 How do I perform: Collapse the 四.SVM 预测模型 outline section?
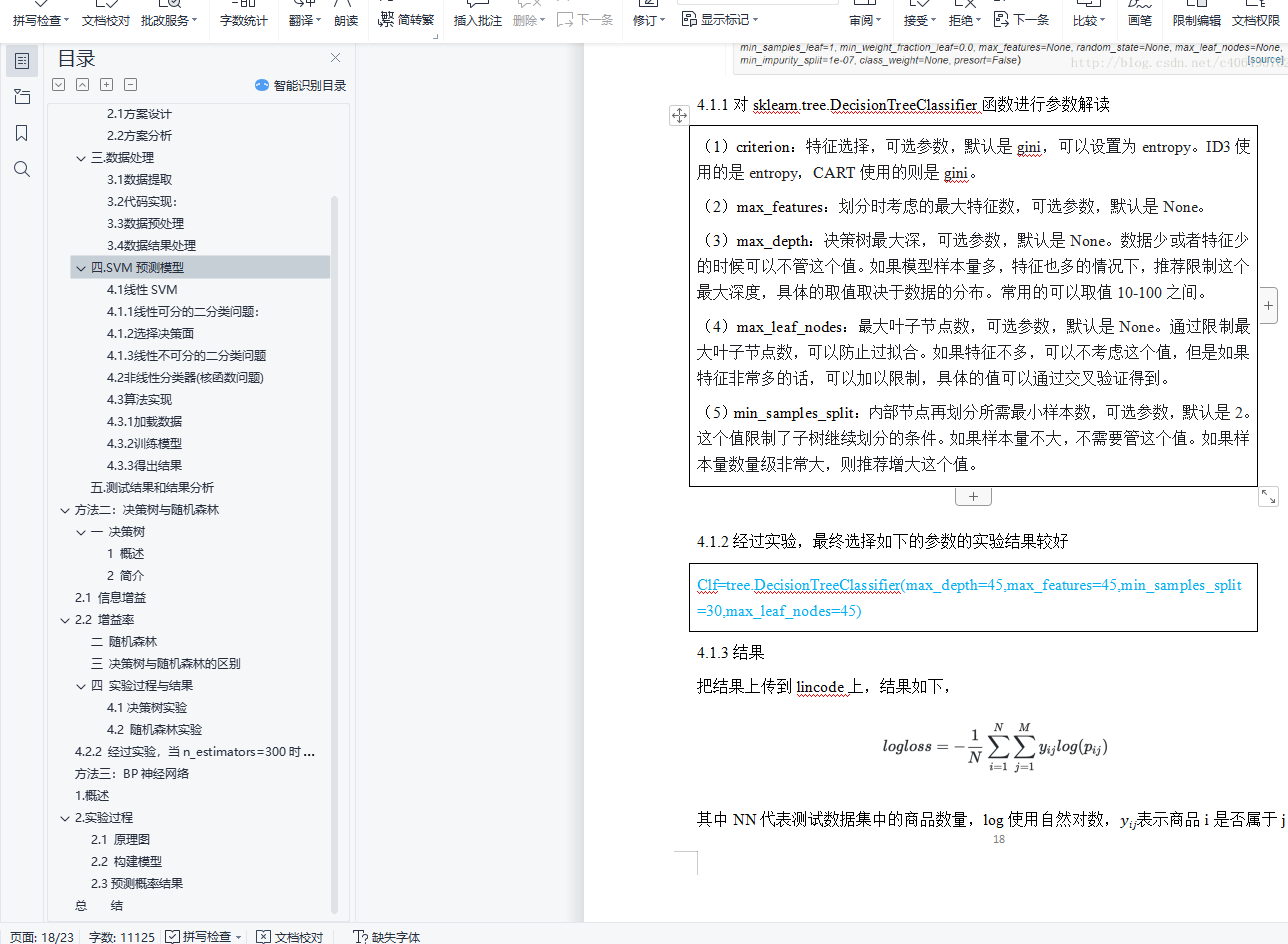tap(81, 268)
